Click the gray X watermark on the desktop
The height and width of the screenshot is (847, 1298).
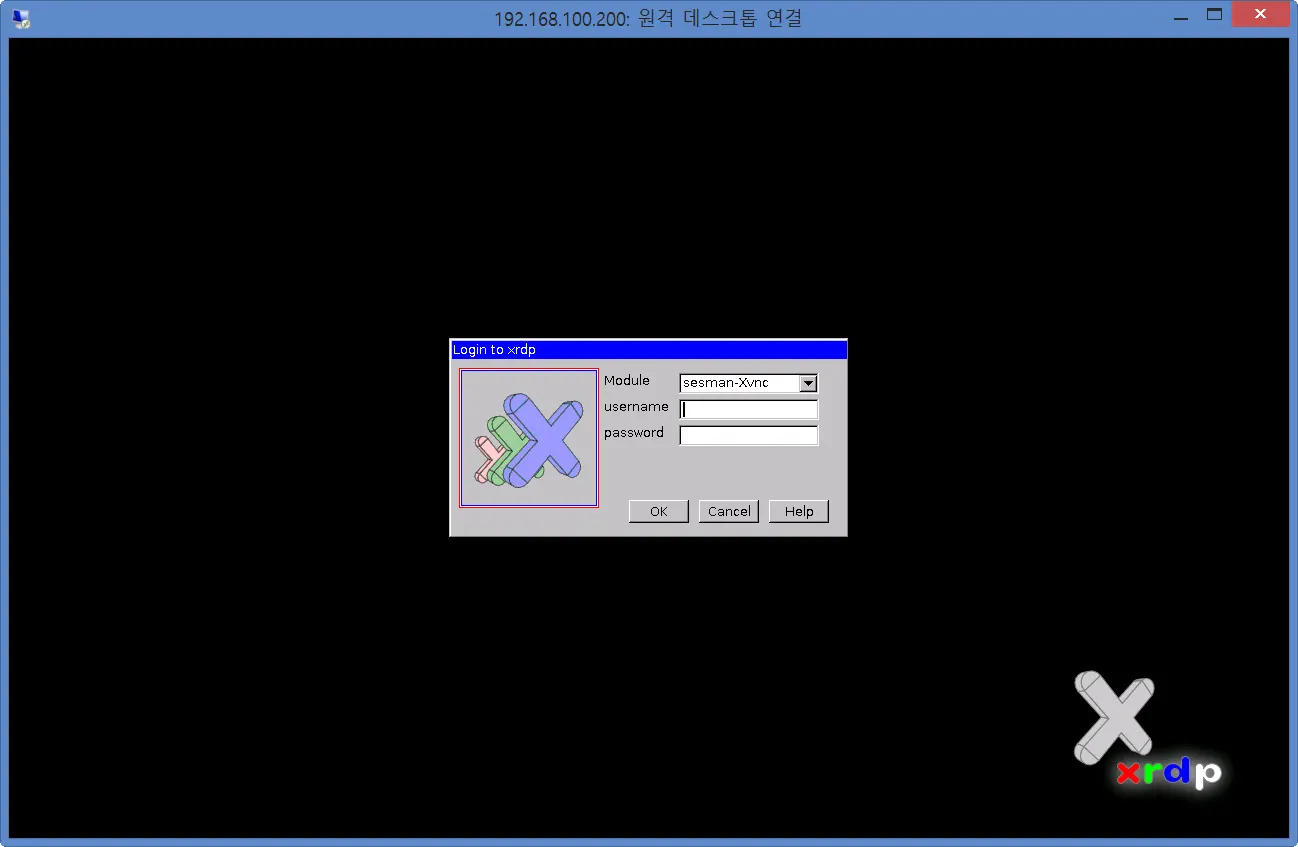pyautogui.click(x=1113, y=718)
